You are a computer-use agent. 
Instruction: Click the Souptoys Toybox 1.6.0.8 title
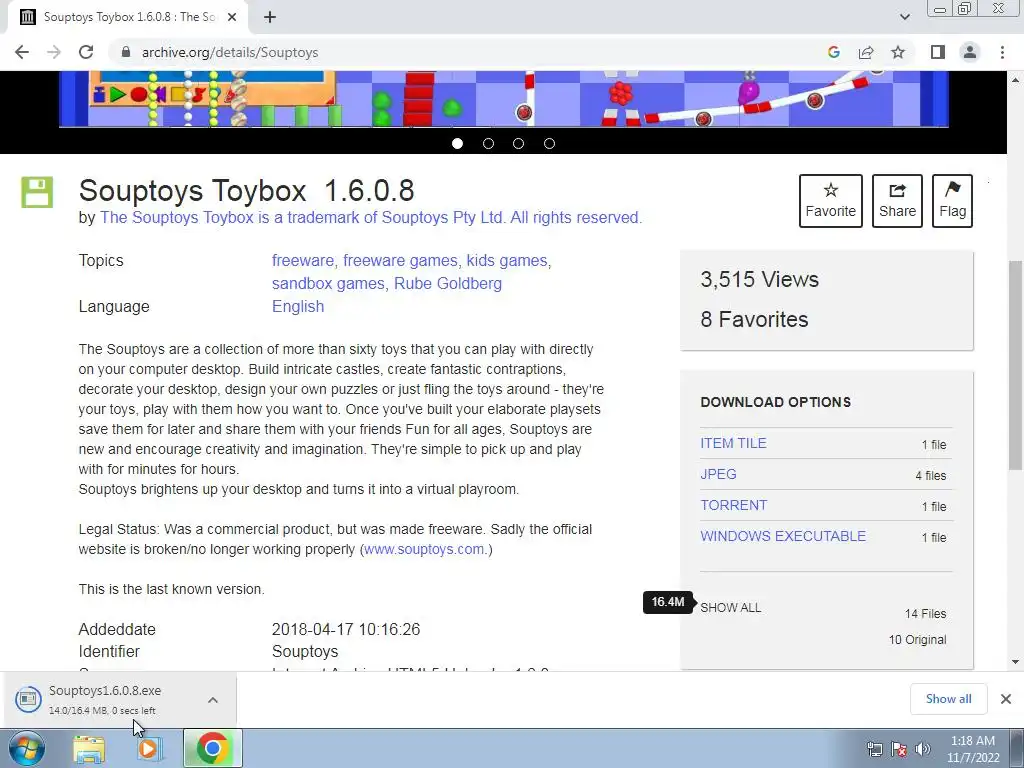point(246,191)
